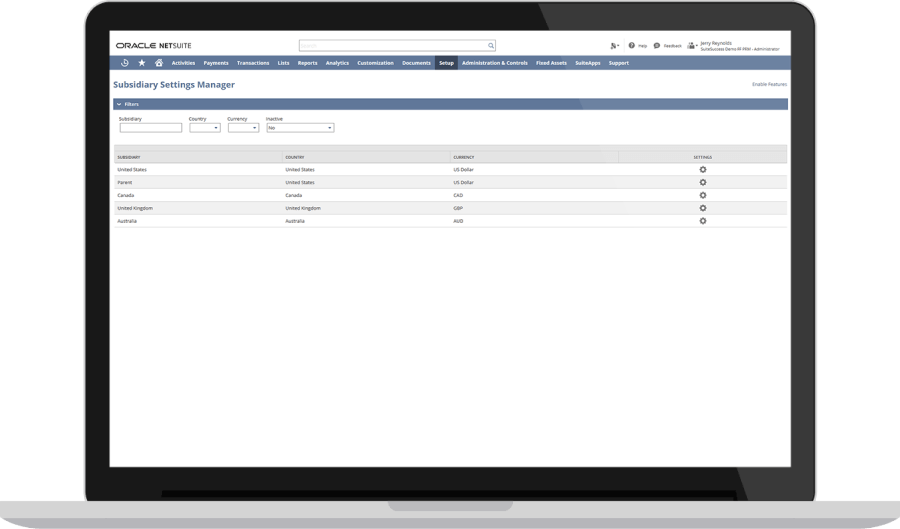900x529 pixels.
Task: Open settings gear for United States subsidiary
Action: coord(703,170)
